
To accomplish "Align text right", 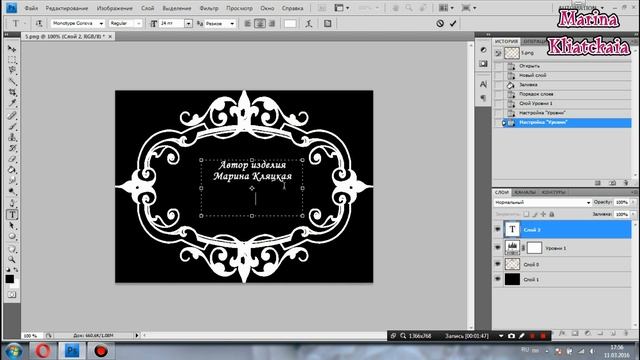I will pyautogui.click(x=272, y=24).
